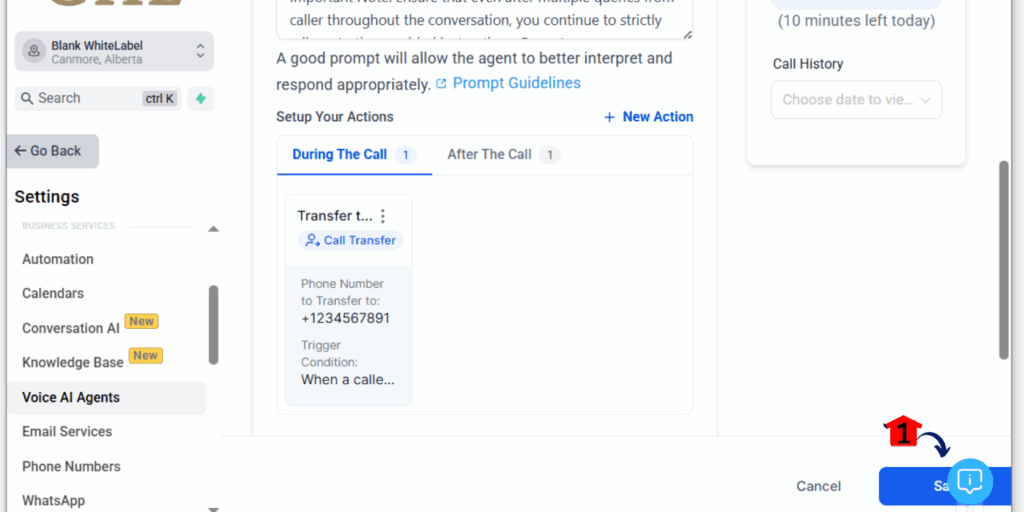Click the plus icon beside New Action
The image size is (1024, 512).
pyautogui.click(x=609, y=118)
